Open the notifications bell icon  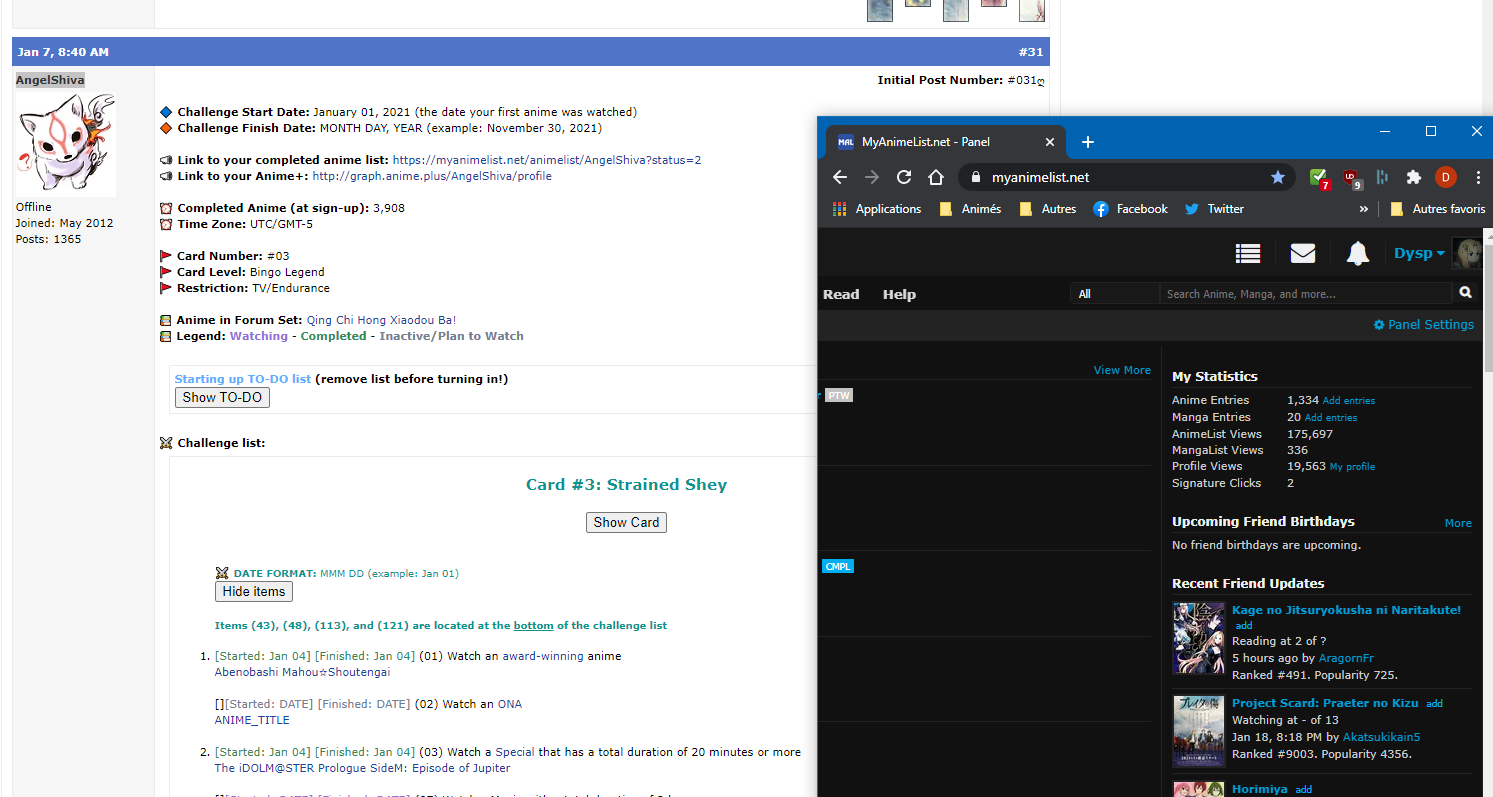[x=1357, y=254]
